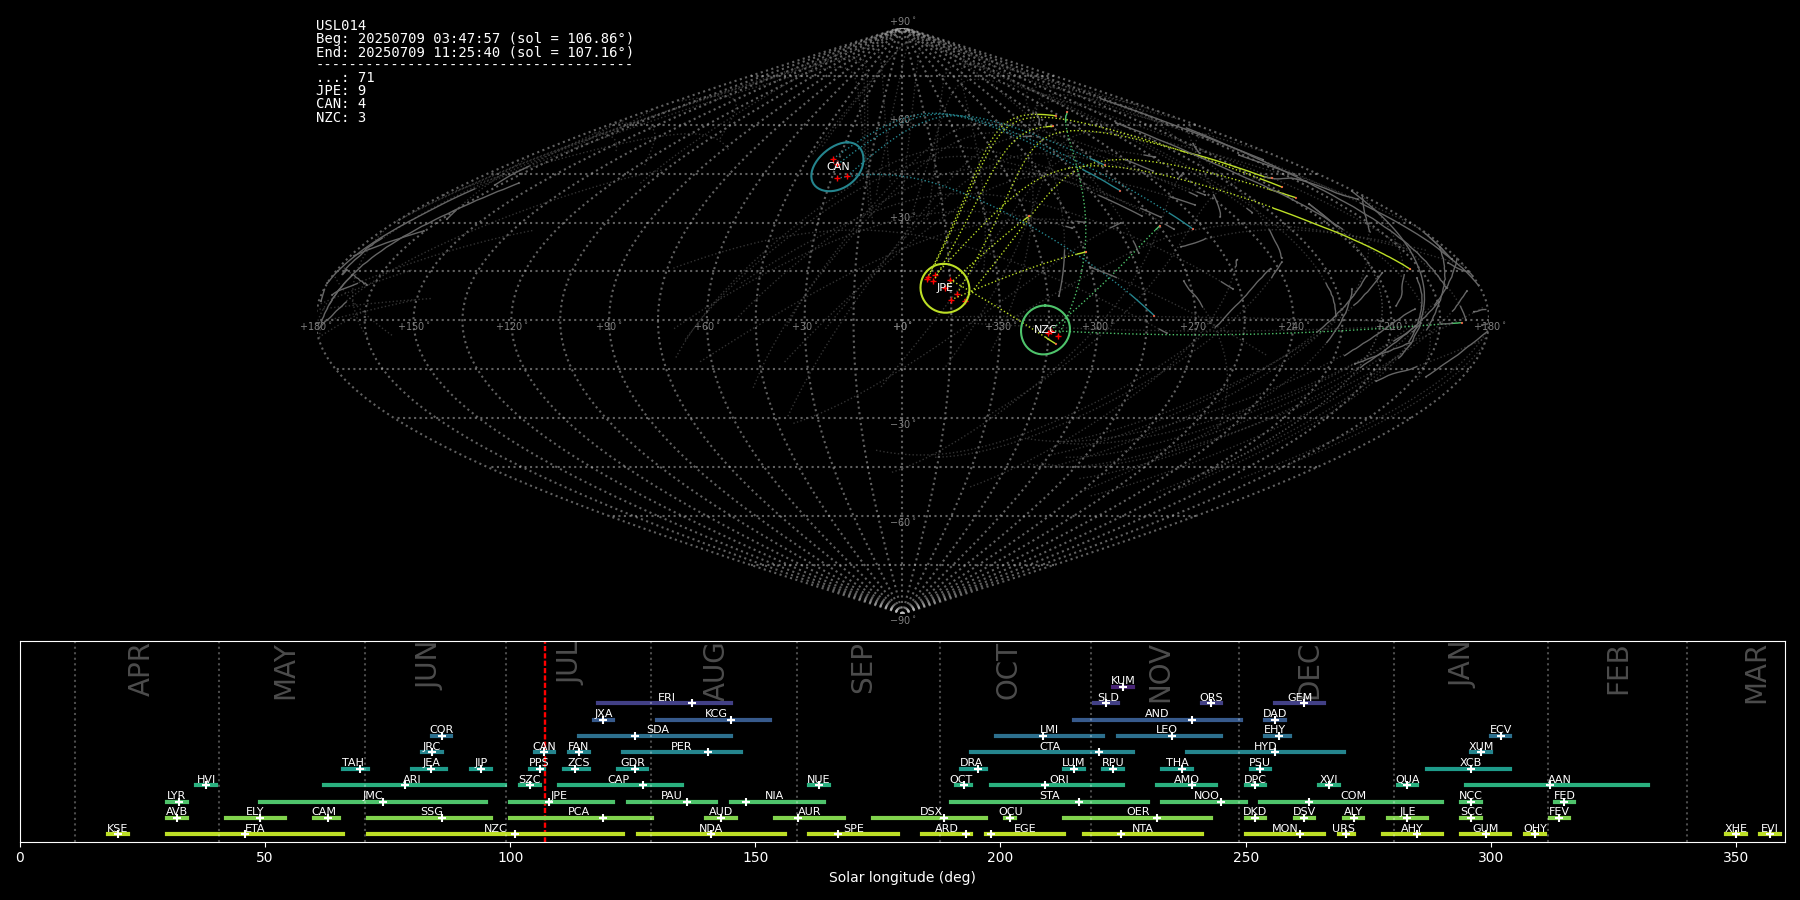
Task: Select the CTA shower label on the timeline
Action: [1050, 747]
